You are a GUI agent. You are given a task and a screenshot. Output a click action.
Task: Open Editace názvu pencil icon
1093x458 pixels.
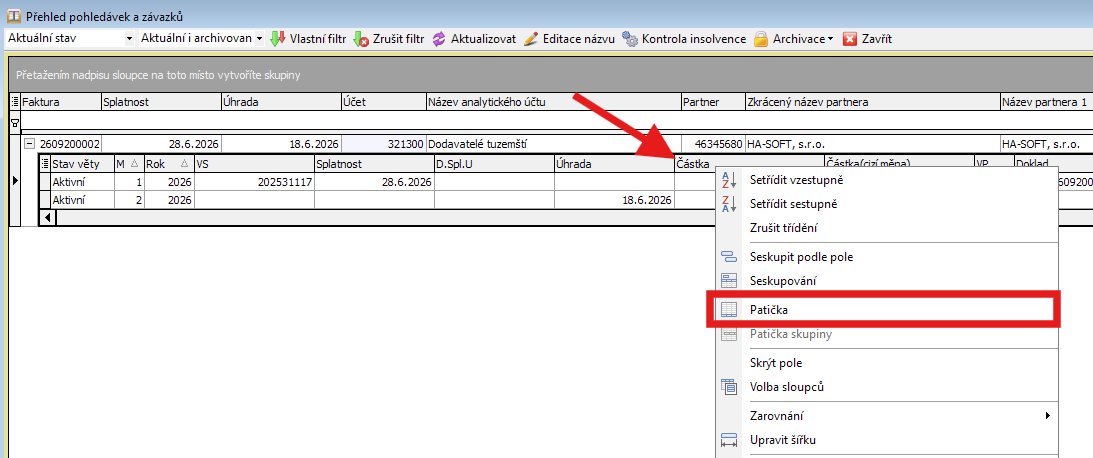coord(531,39)
